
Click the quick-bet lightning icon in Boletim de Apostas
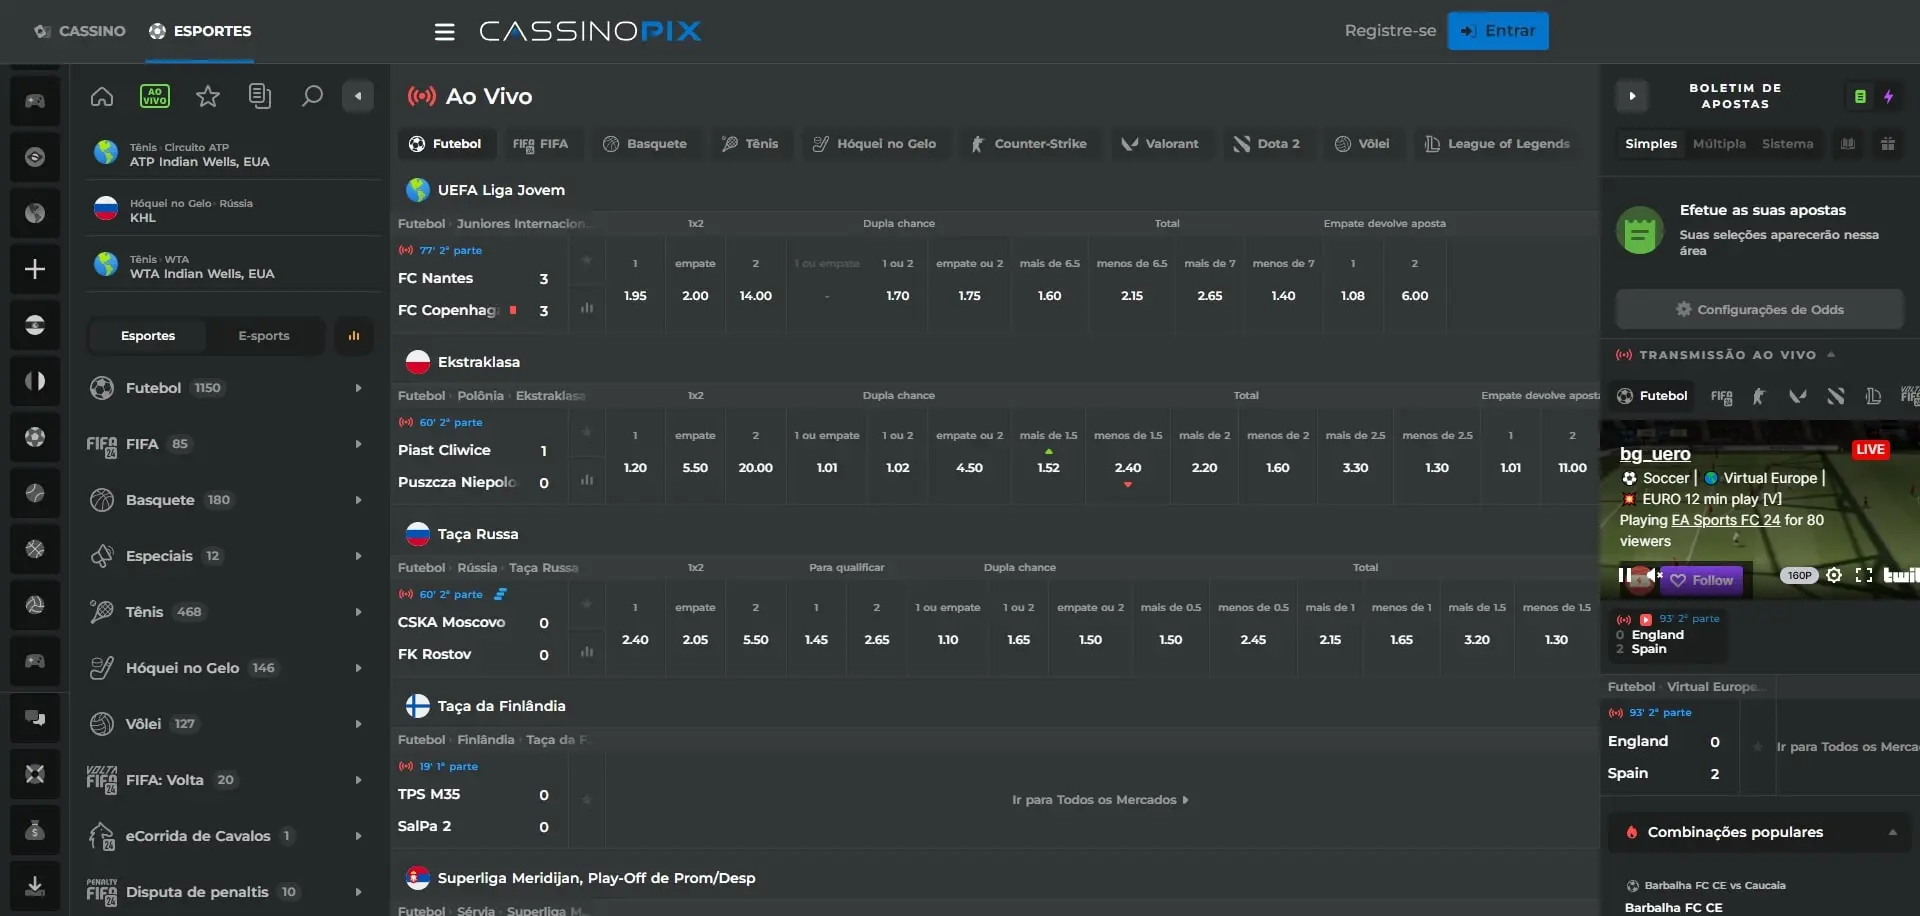point(1889,96)
